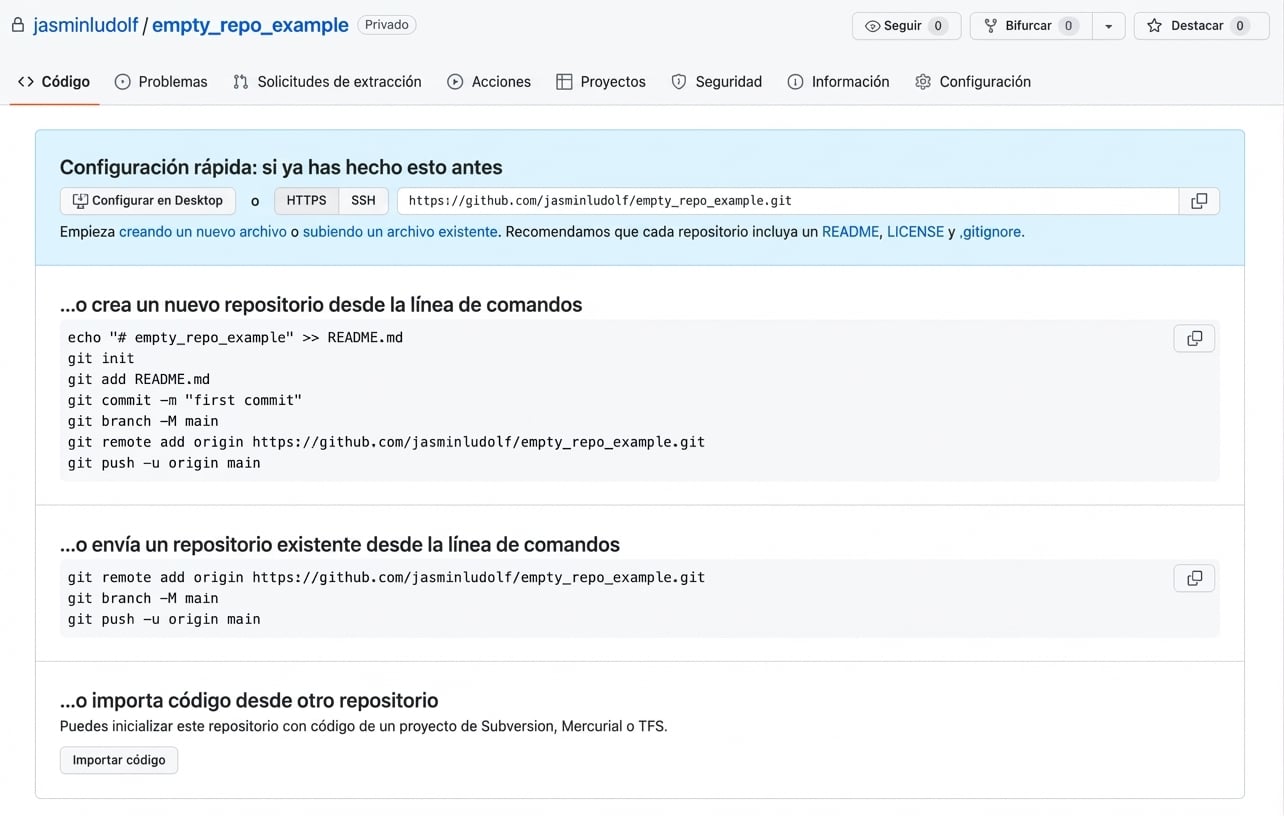Viewport: 1284px width, 816px height.
Task: Click the Seguir watch button
Action: pyautogui.click(x=906, y=26)
